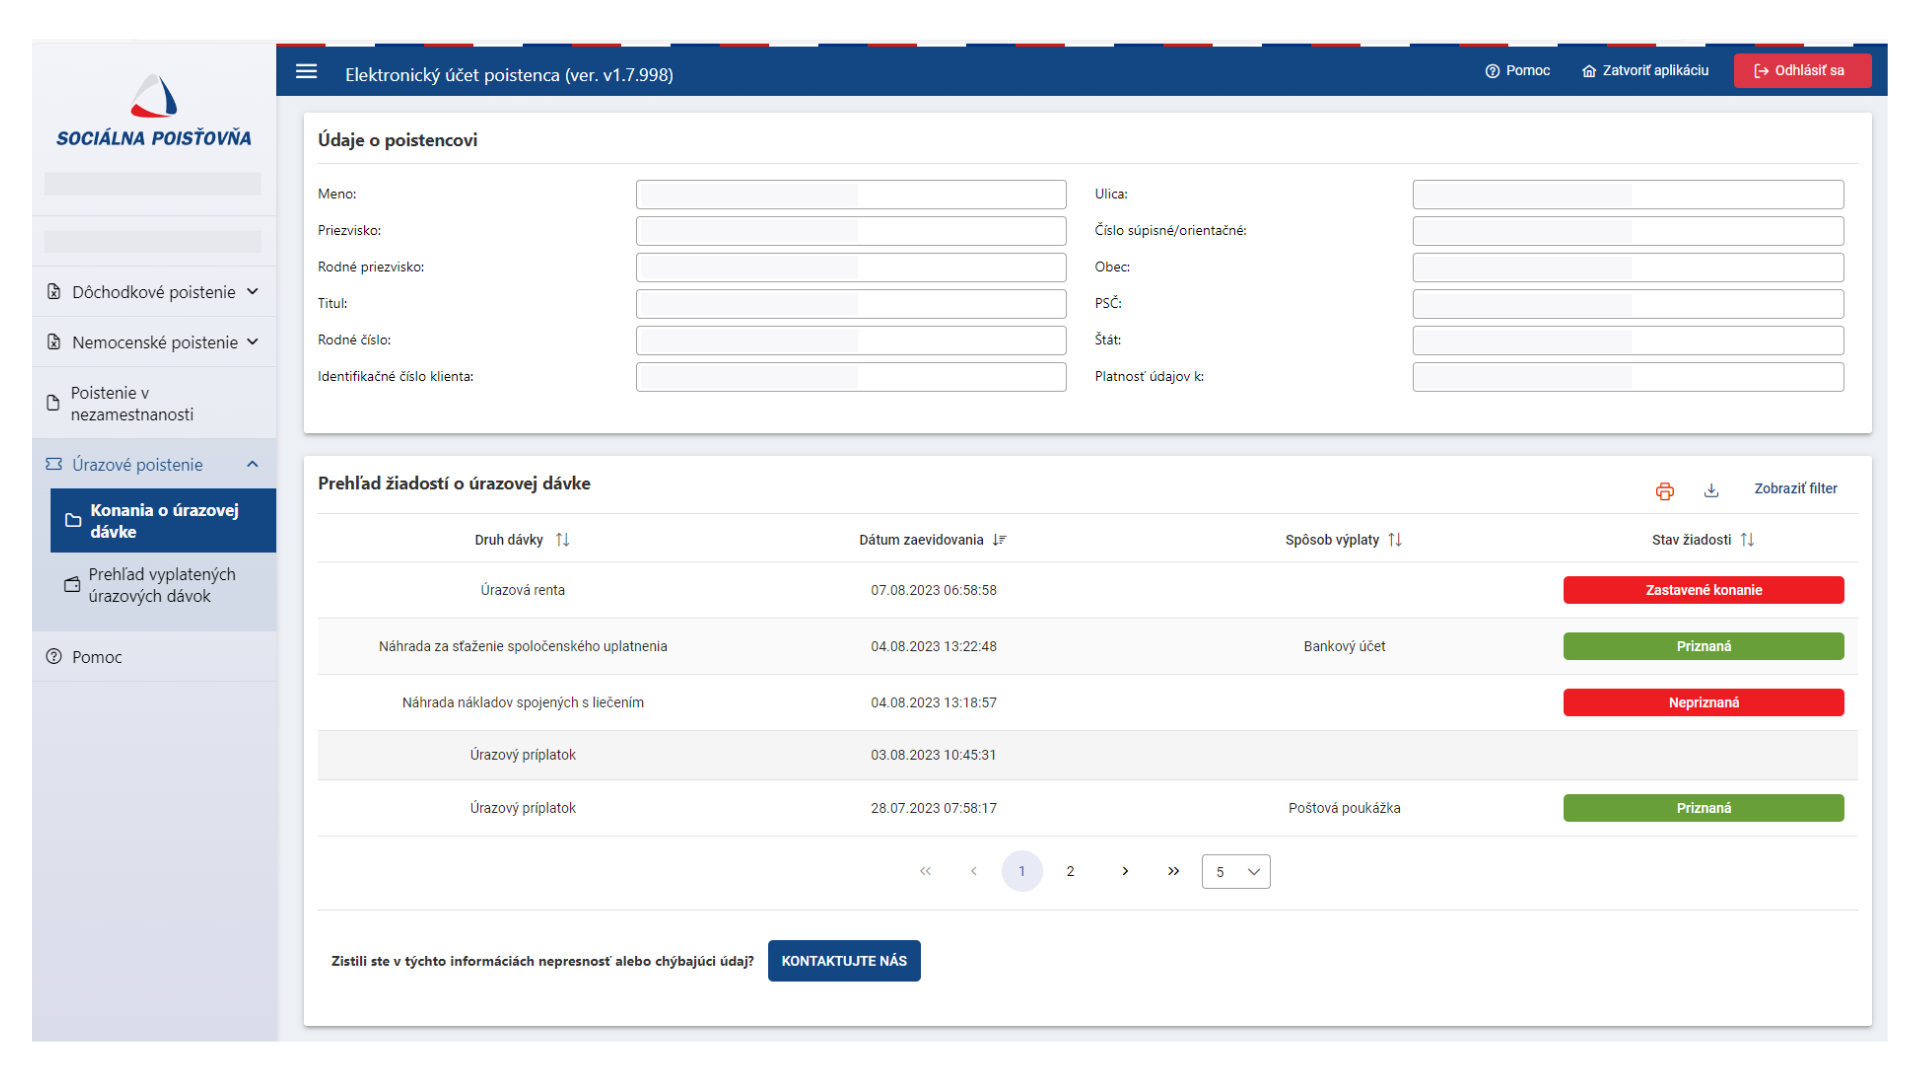This screenshot has width=1920, height=1080.
Task: Collapse Úrazové poistenie menu
Action: coord(154,465)
